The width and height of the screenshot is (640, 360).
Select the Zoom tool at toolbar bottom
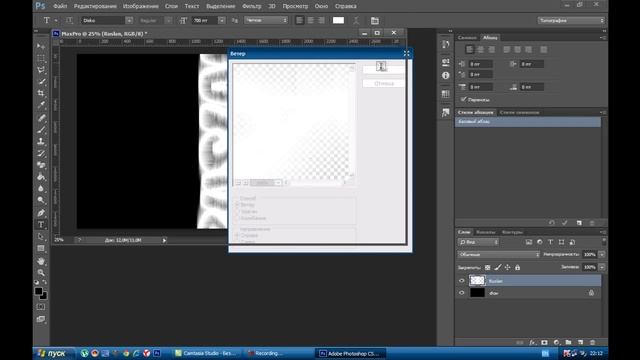click(x=41, y=272)
